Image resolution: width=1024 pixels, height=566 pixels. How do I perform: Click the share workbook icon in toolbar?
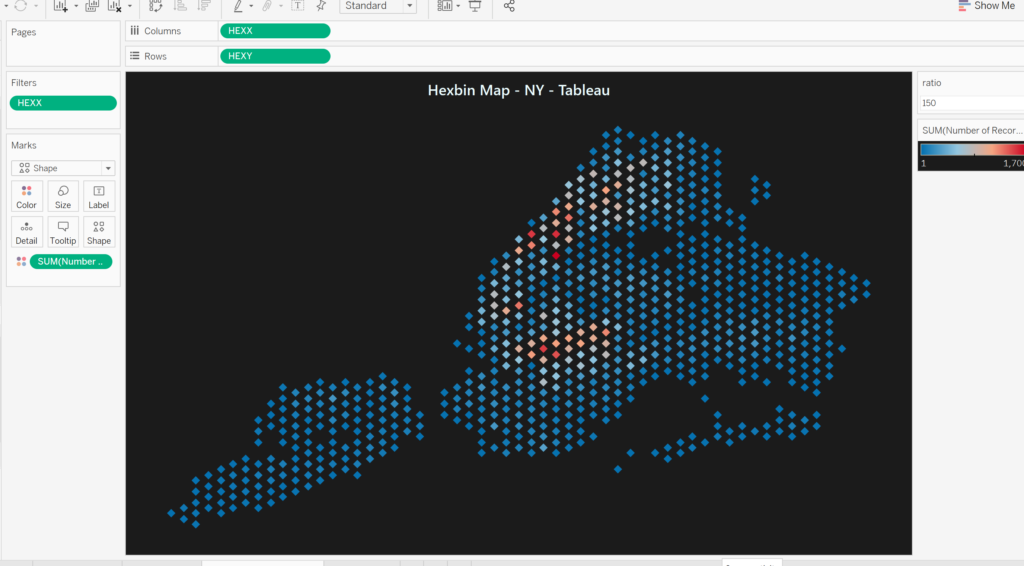[509, 6]
